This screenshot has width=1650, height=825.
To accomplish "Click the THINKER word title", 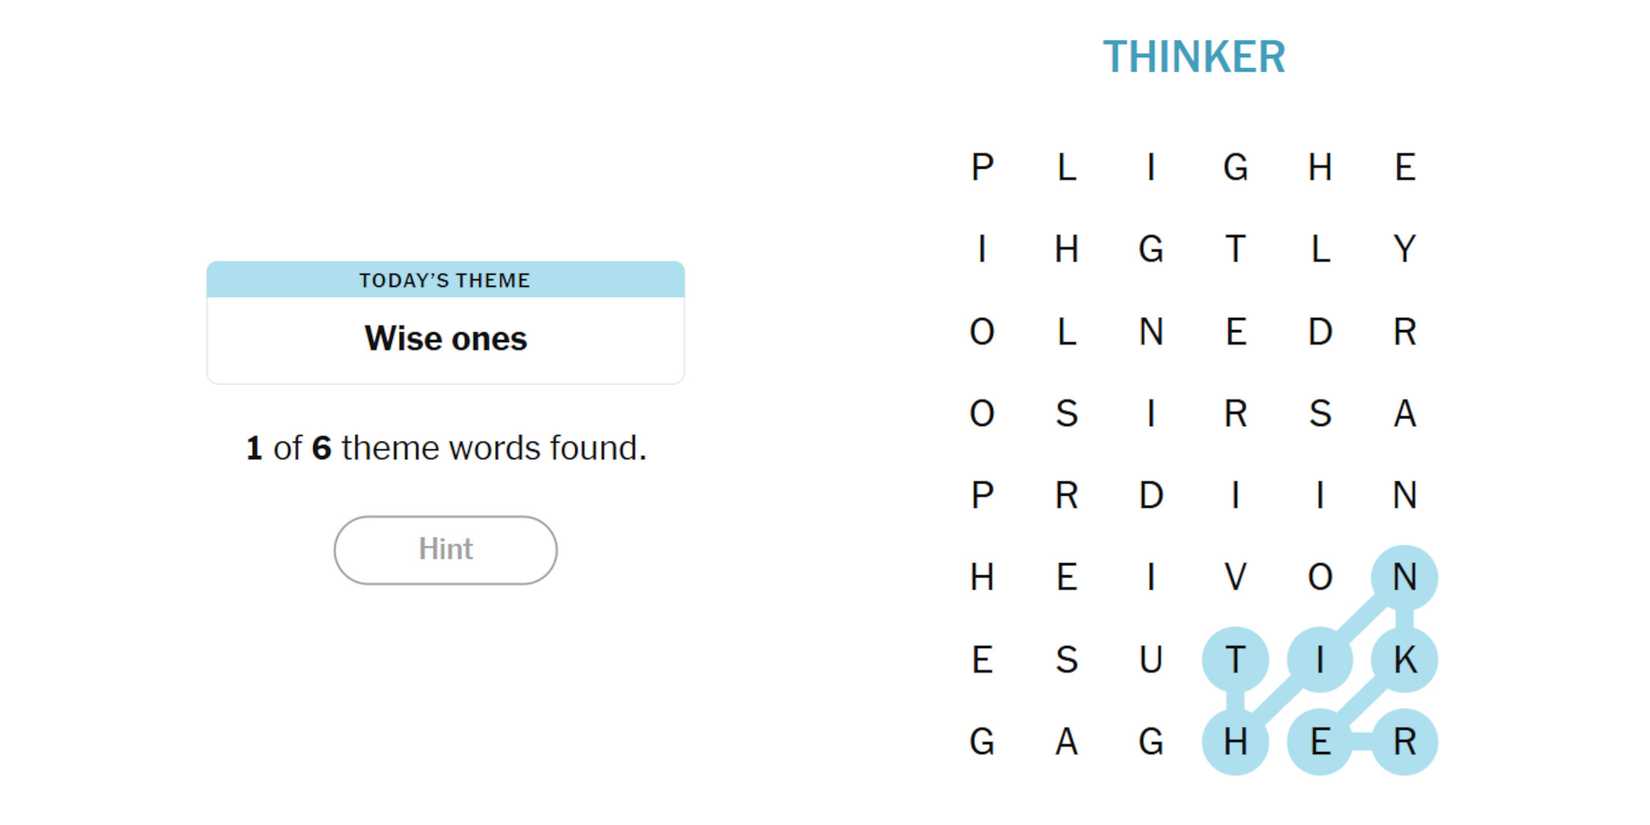I will tap(1193, 57).
